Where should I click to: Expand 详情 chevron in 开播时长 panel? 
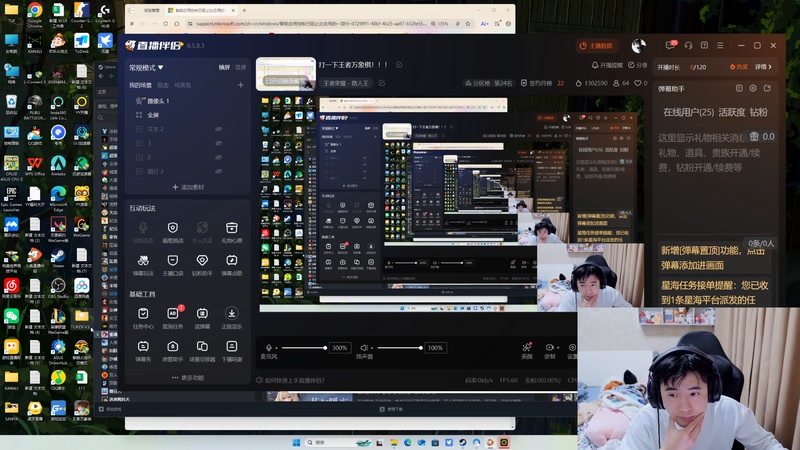click(x=764, y=67)
